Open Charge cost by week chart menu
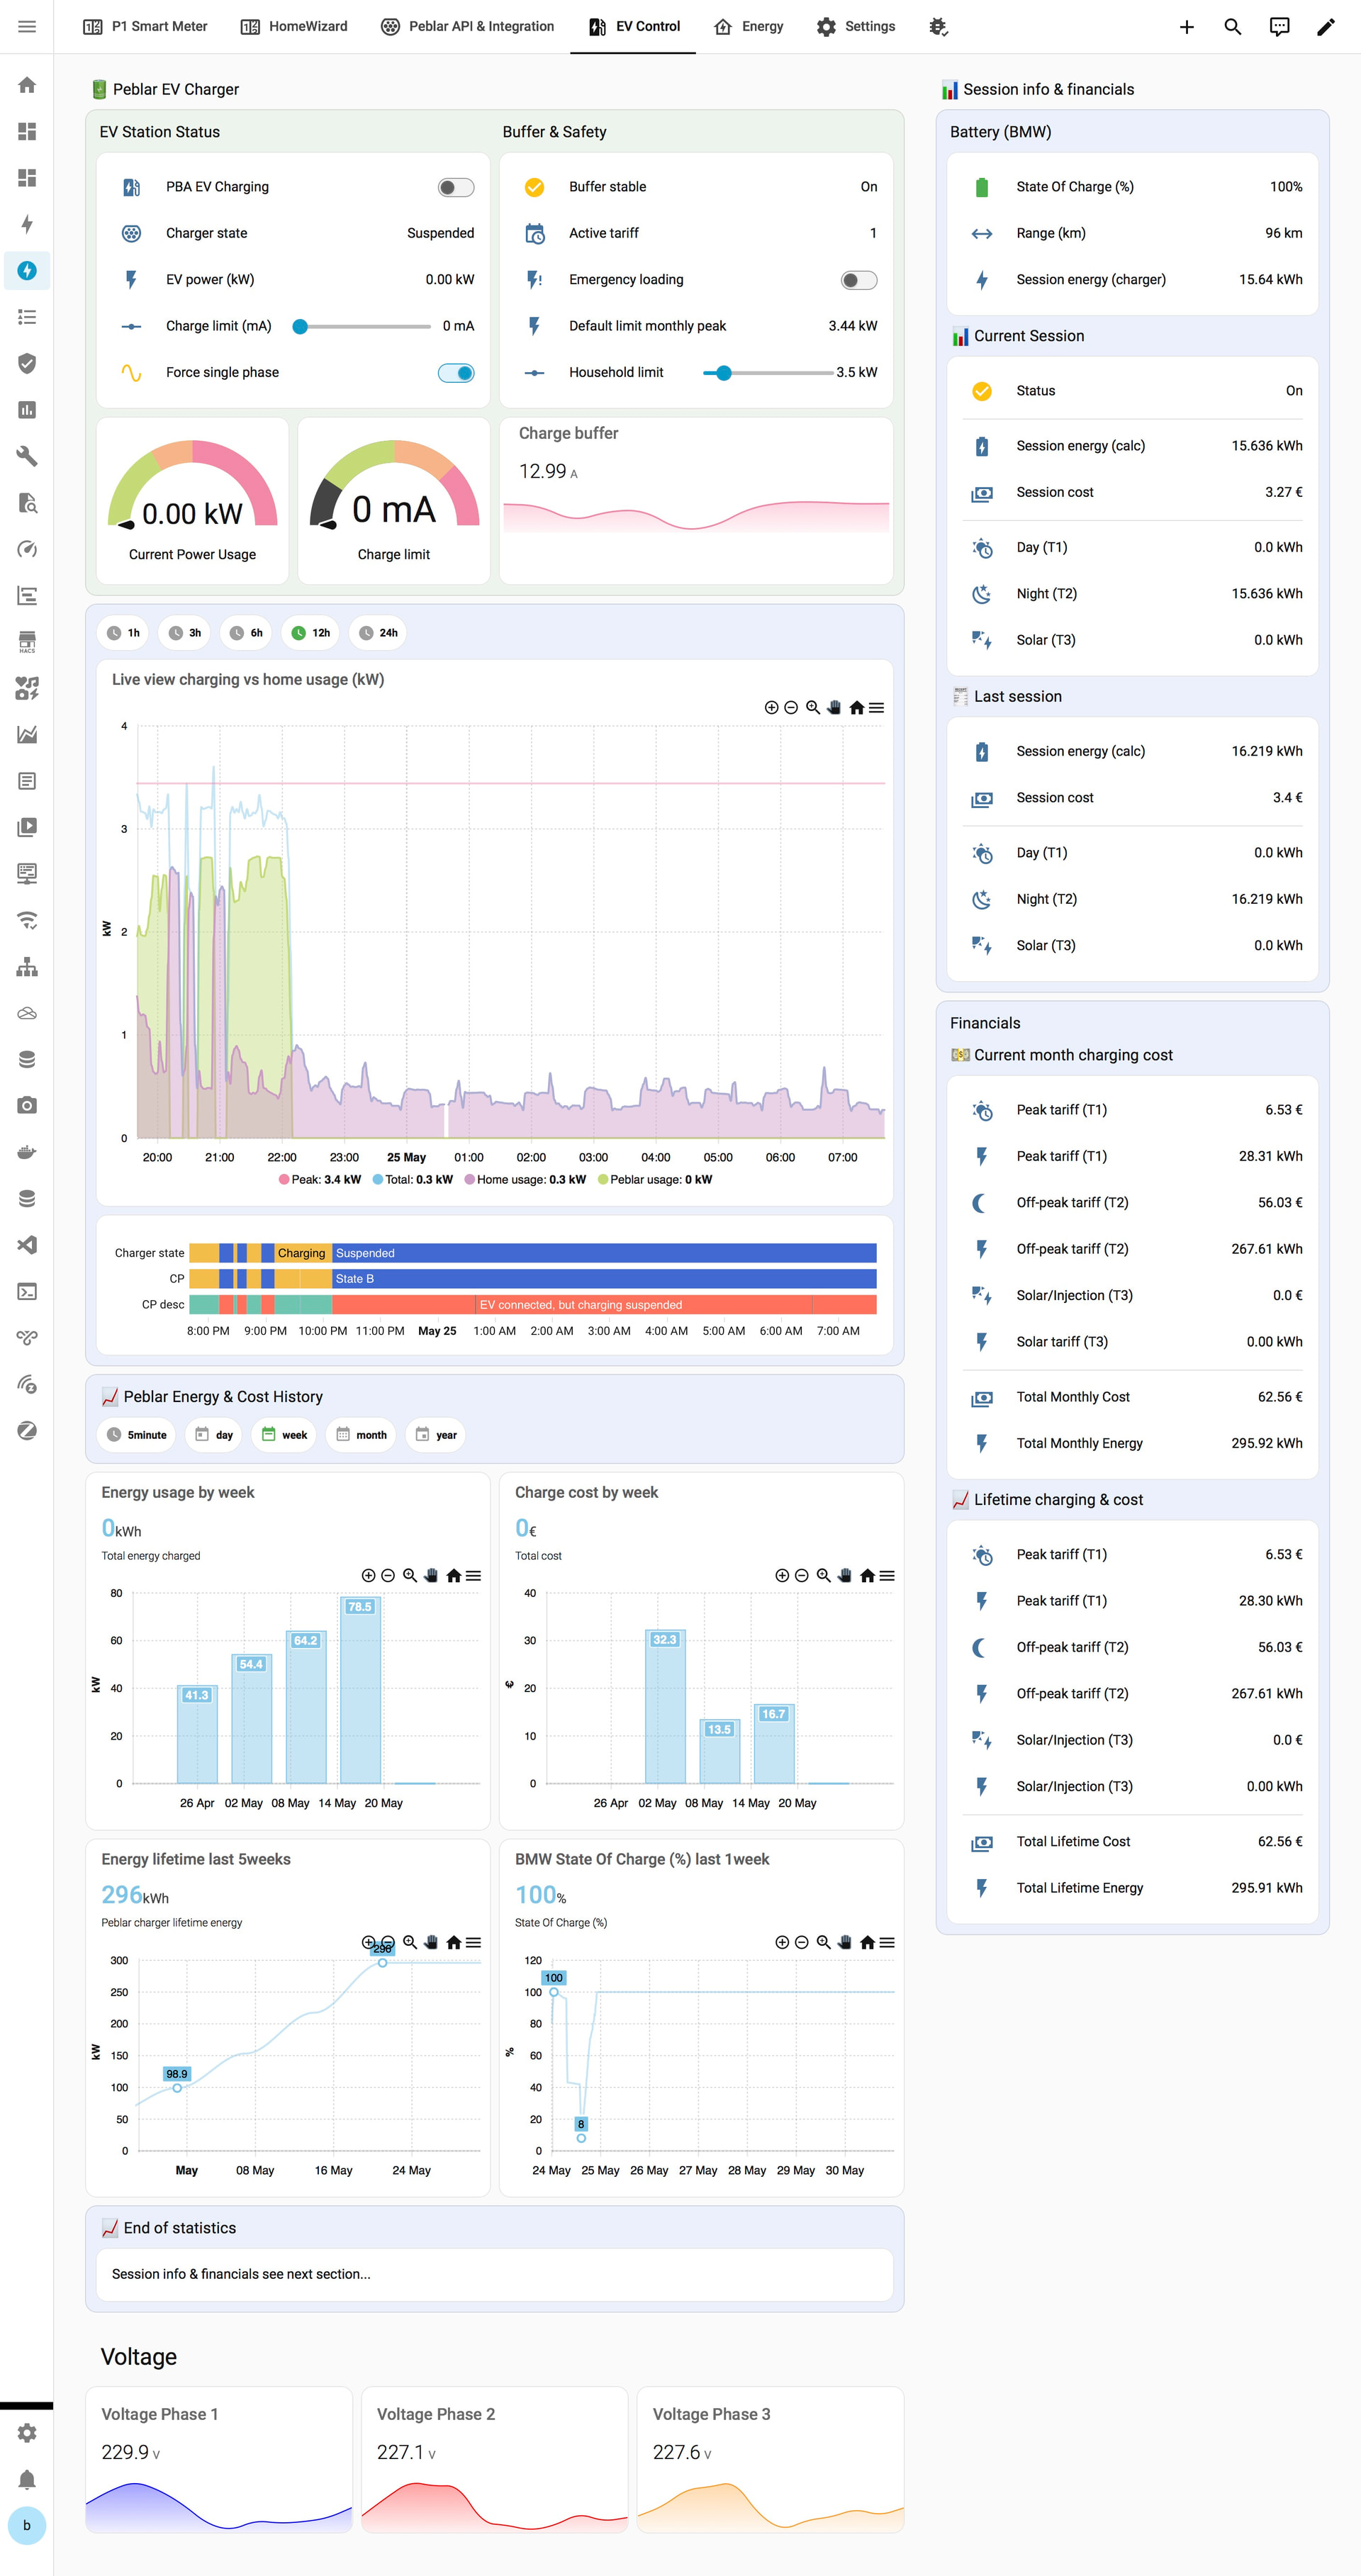The width and height of the screenshot is (1361, 2576). (x=886, y=1575)
